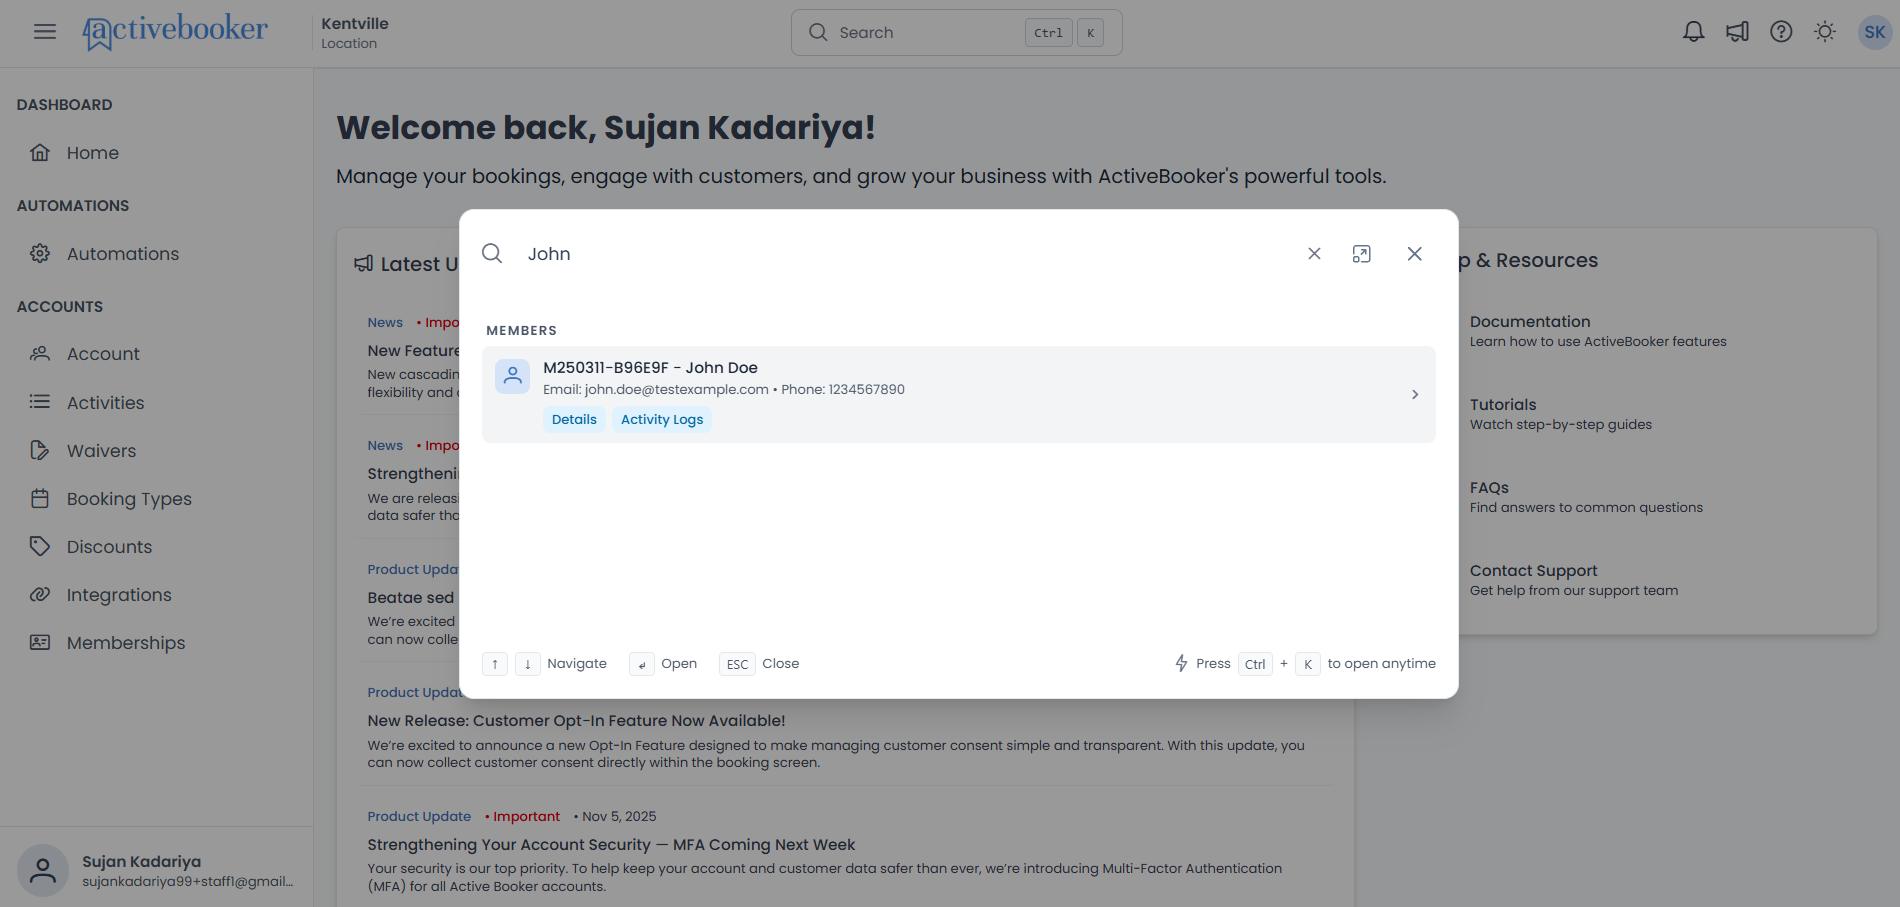Open the announcements megaphone icon
Viewport: 1900px width, 907px height.
(x=1737, y=32)
